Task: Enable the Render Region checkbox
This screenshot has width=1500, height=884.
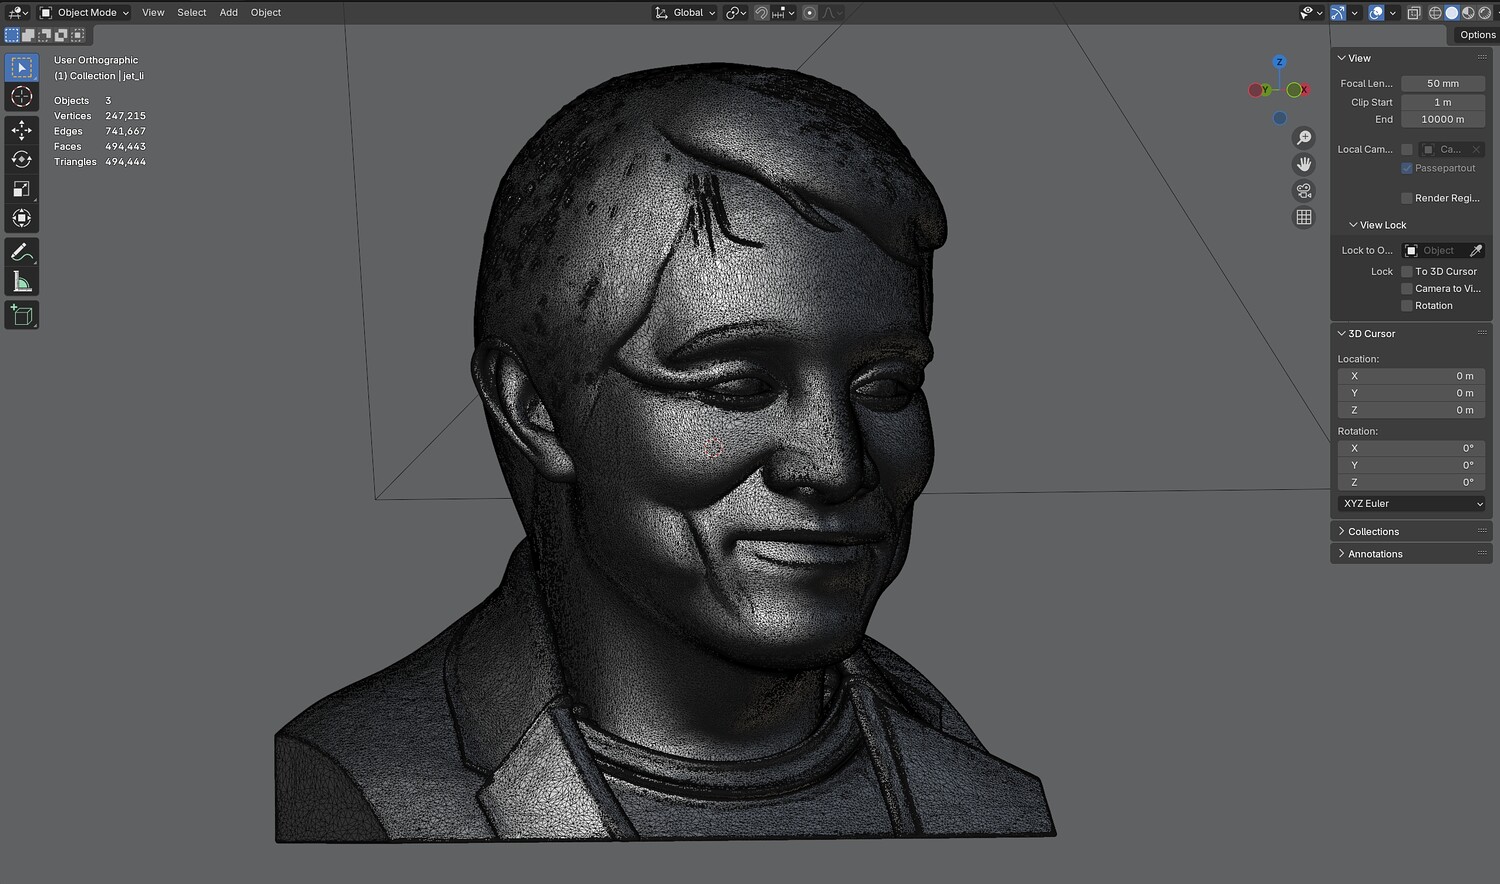Action: (x=1407, y=198)
